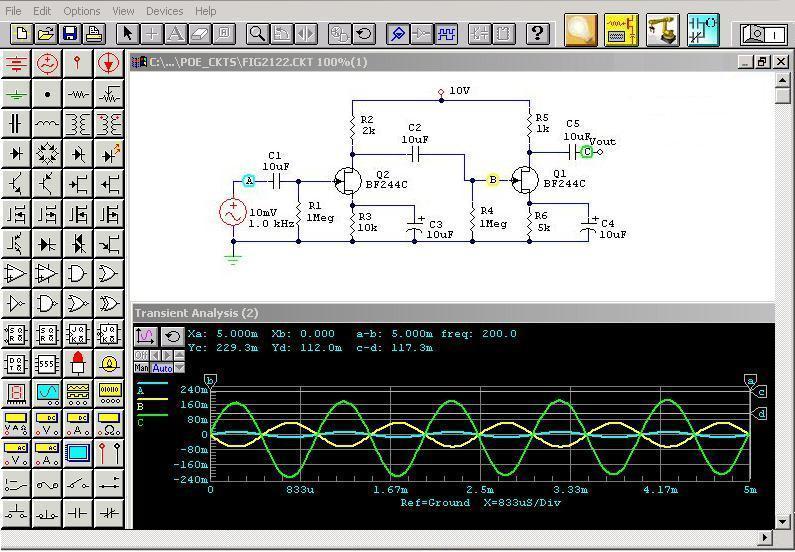The image size is (795, 552).
Task: Select the 555 timer component
Action: click(47, 363)
